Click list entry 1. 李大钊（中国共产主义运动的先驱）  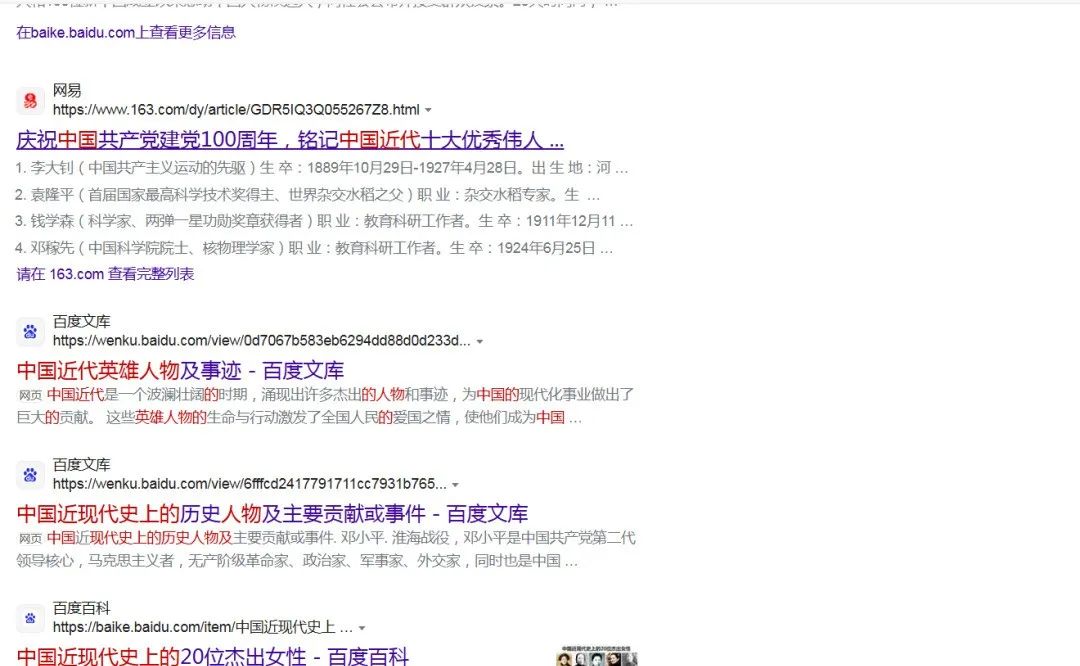coord(321,168)
